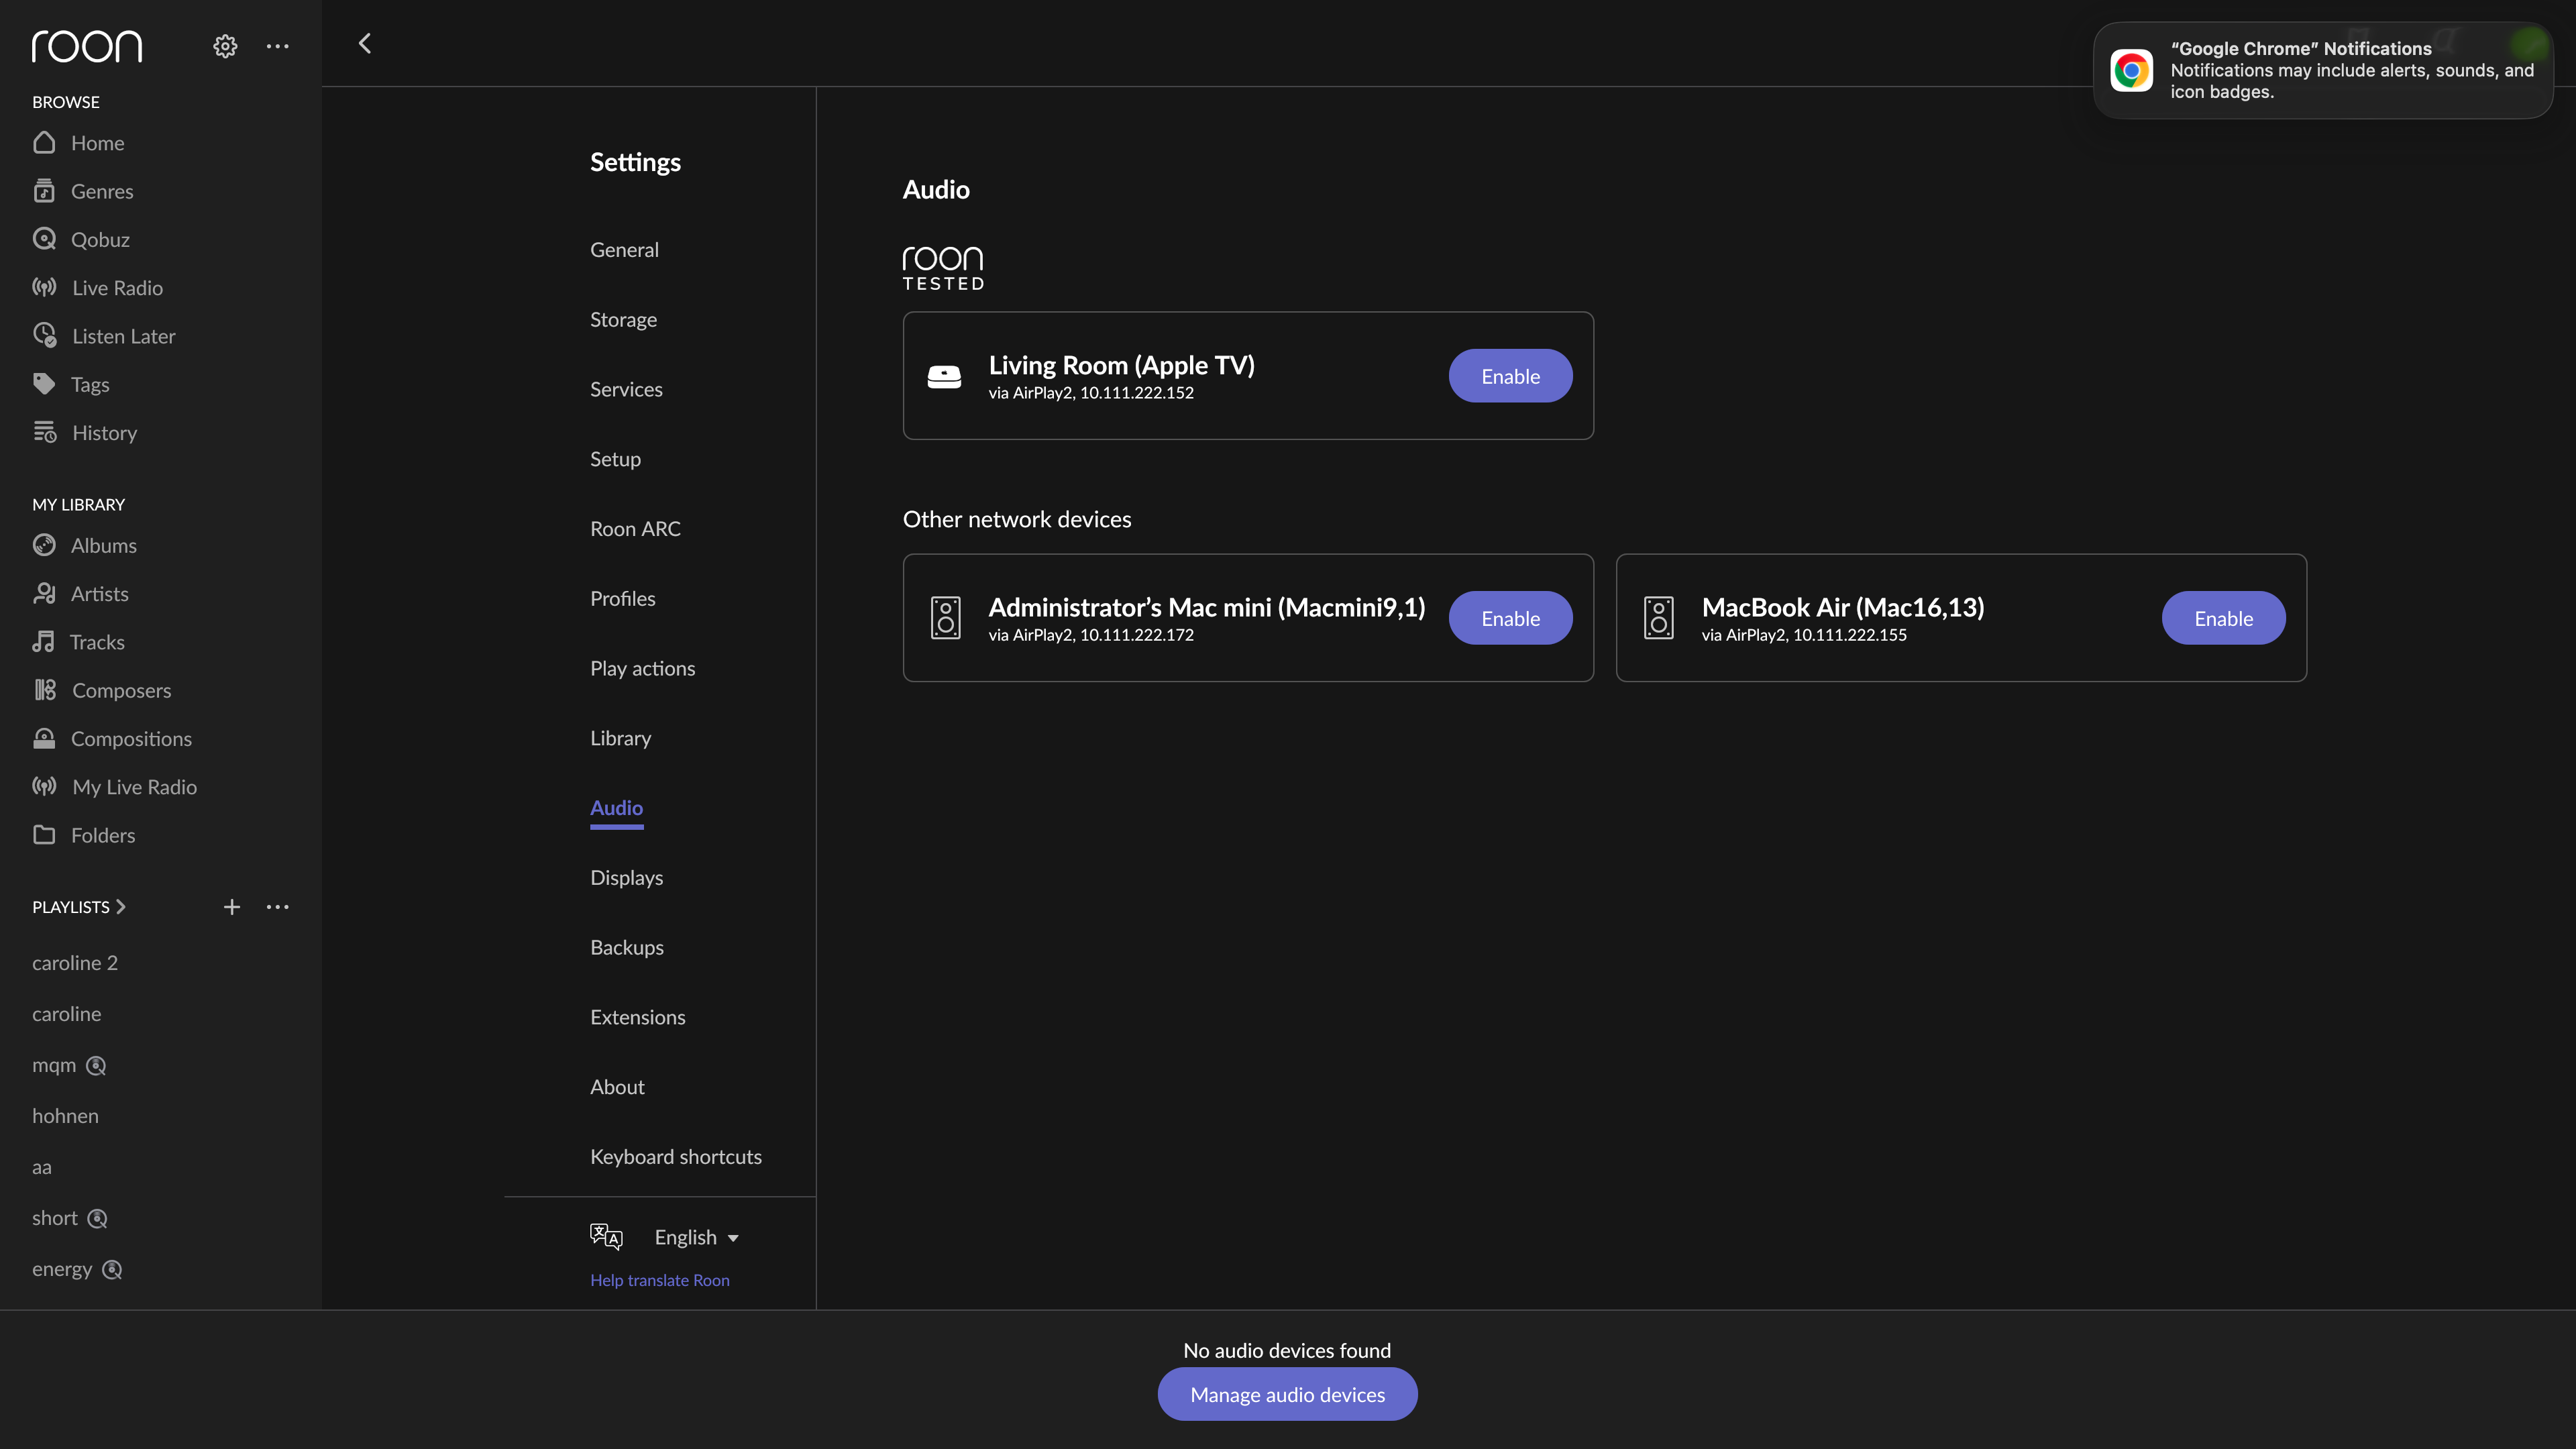Expand the Playlists section chevron
Image resolution: width=2576 pixels, height=1449 pixels.
coord(121,907)
